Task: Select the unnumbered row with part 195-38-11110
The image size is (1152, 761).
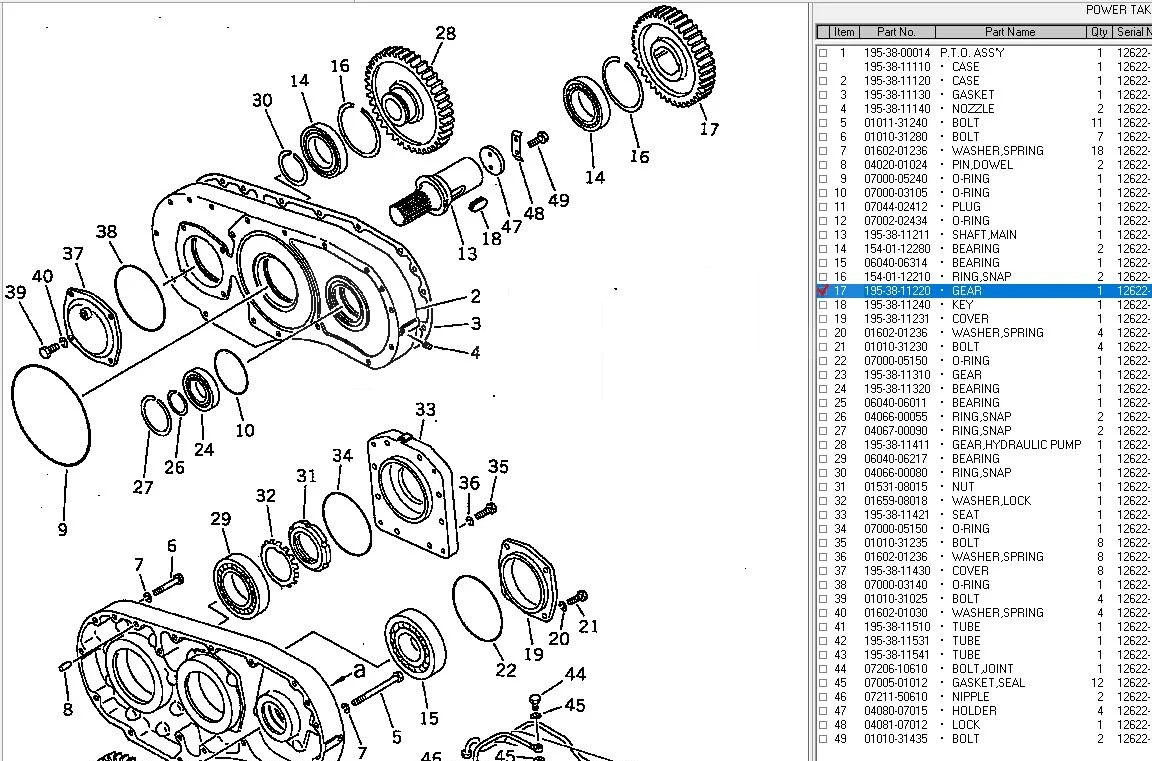Action: [984, 67]
